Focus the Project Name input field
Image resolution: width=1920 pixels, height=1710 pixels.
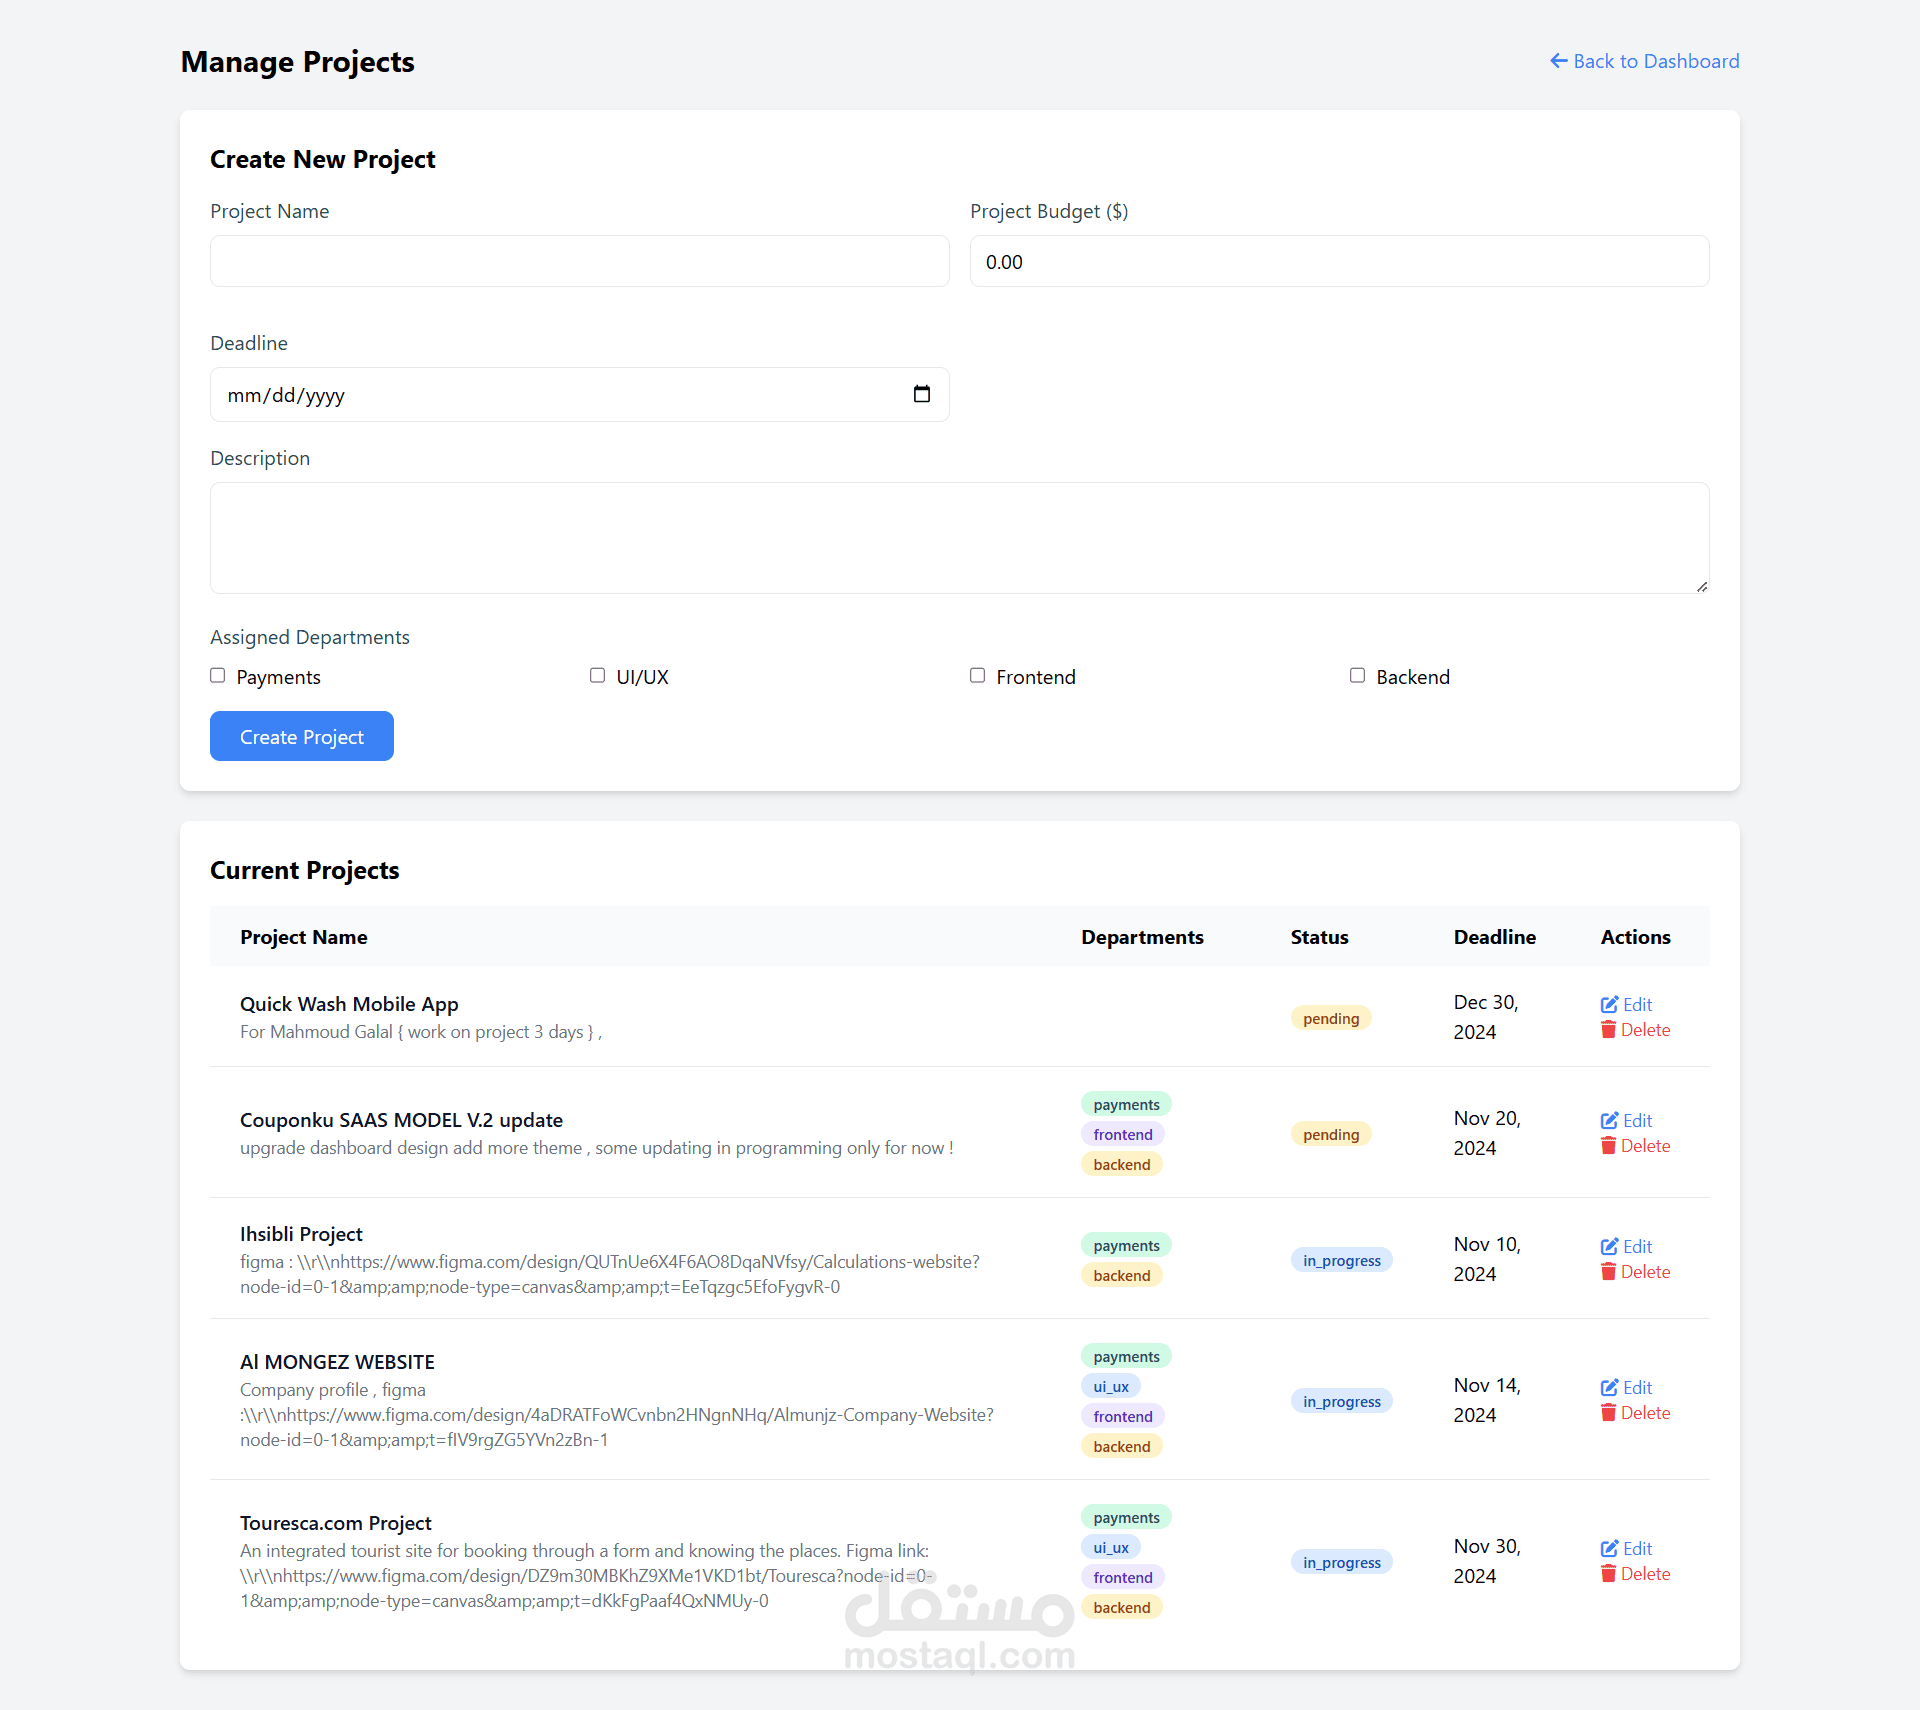pos(579,261)
